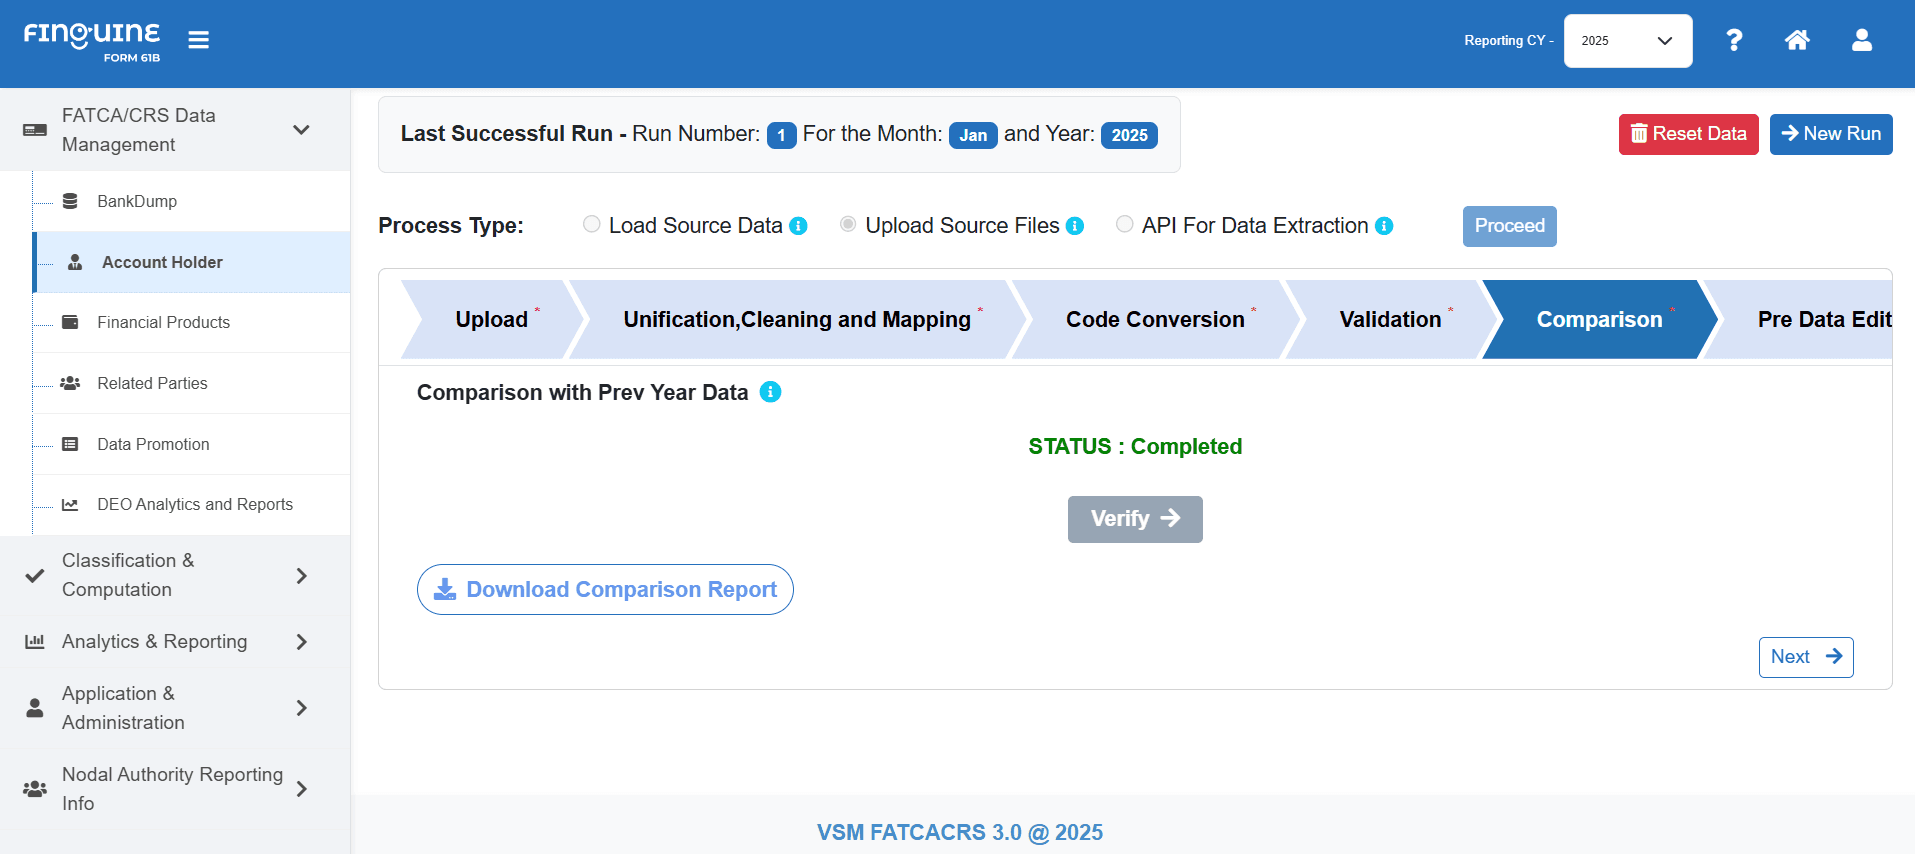The image size is (1915, 854).
Task: Click info icon beside API For Data Extraction
Action: pyautogui.click(x=1384, y=226)
